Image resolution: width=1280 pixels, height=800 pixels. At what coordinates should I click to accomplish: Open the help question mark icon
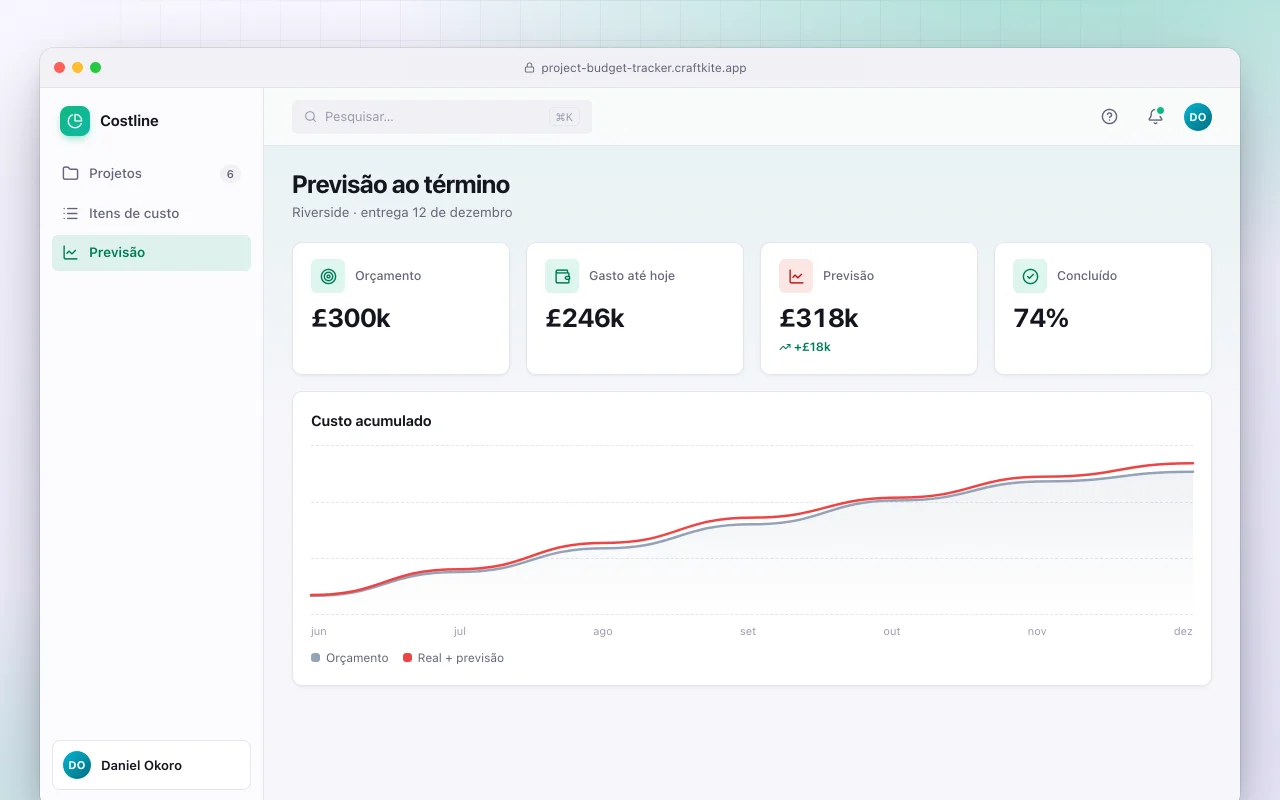(x=1109, y=116)
